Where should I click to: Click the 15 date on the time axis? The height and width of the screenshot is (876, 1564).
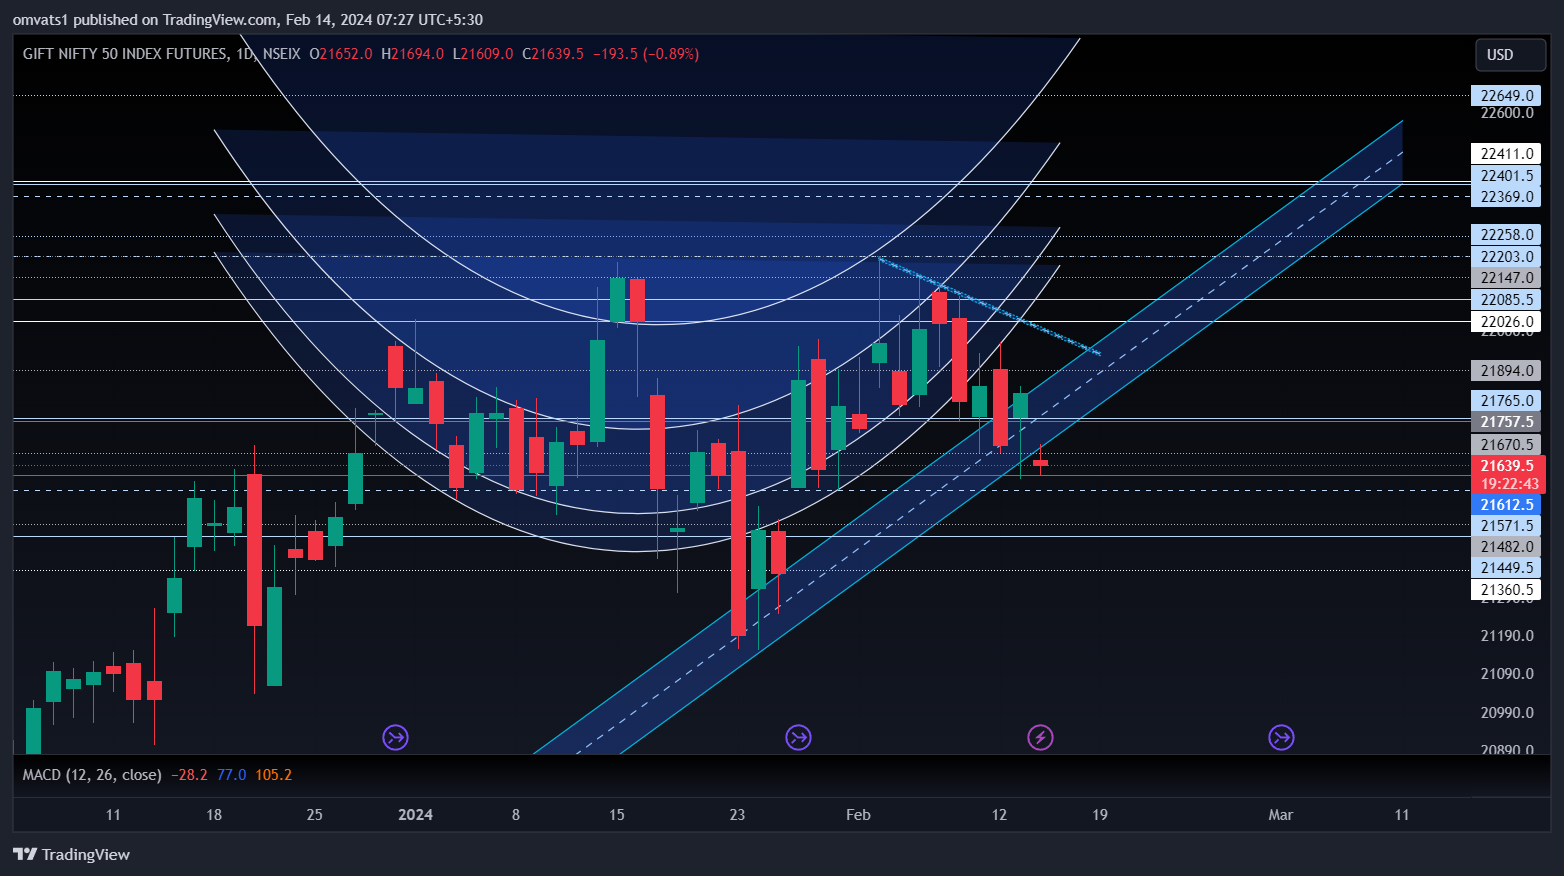coord(617,815)
